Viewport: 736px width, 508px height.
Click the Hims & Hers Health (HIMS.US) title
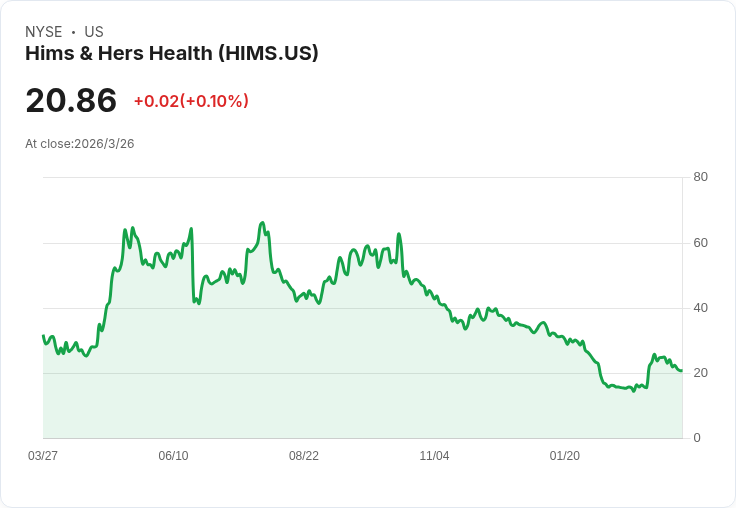click(172, 53)
